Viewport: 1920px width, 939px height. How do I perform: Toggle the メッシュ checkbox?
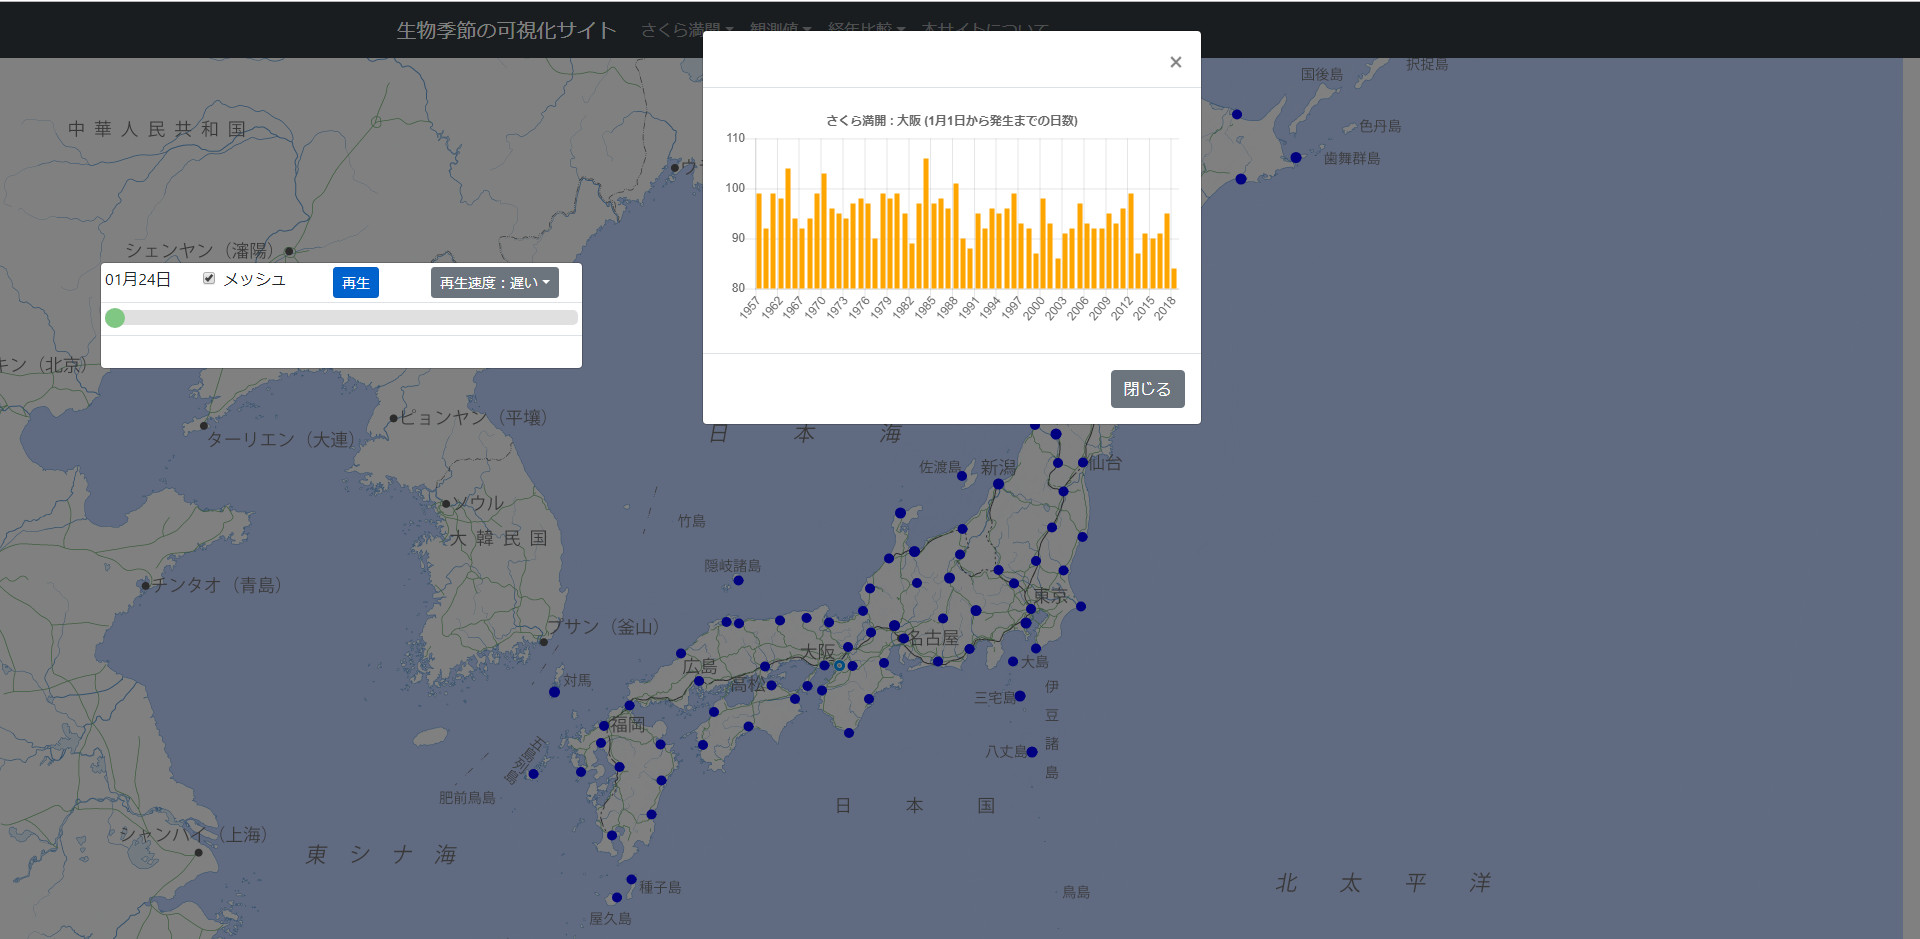tap(209, 279)
